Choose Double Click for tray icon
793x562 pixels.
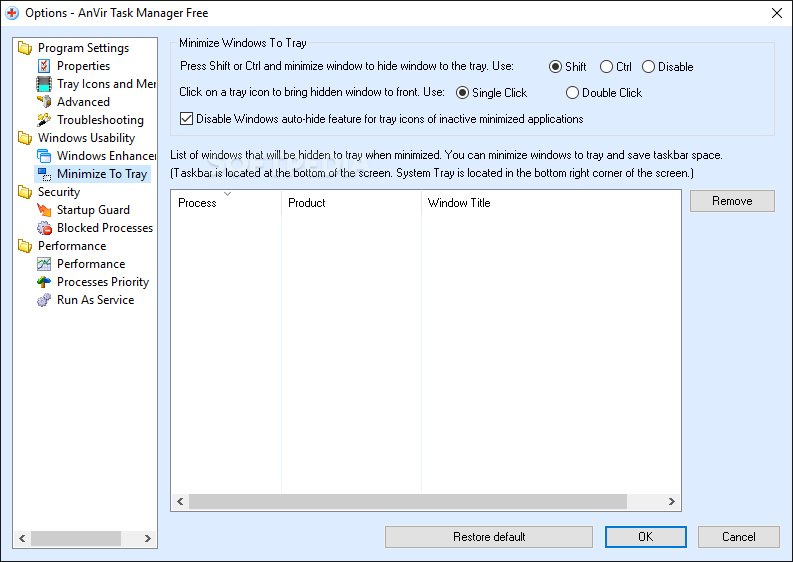pos(572,93)
